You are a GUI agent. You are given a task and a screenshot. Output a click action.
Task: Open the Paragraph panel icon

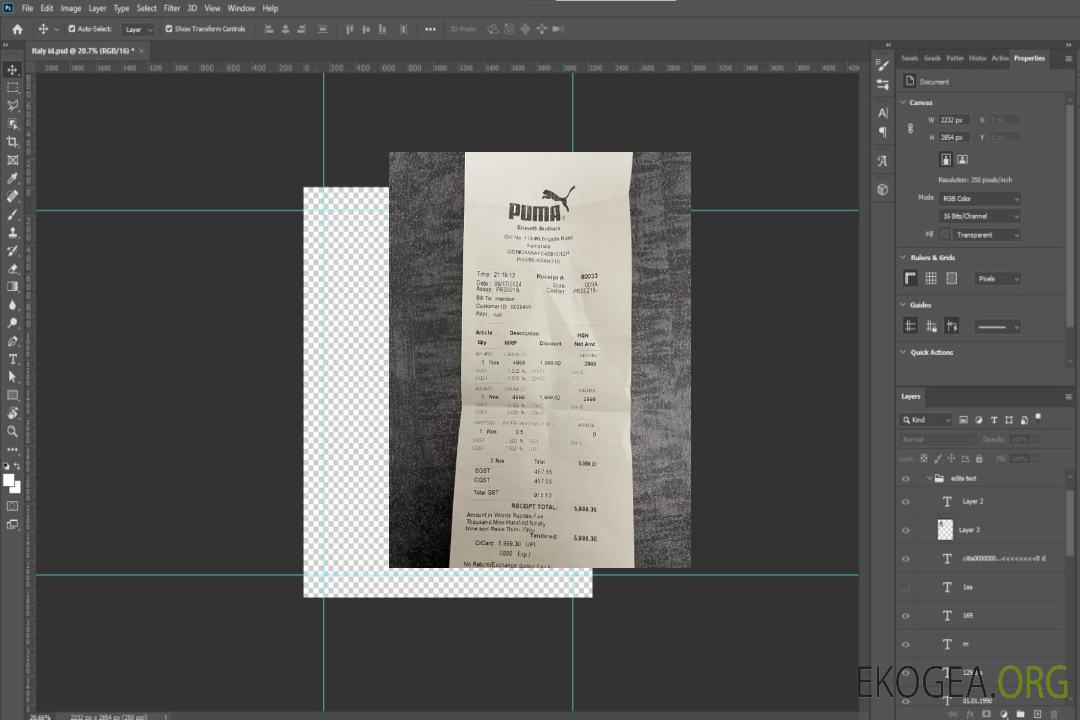[x=883, y=132]
